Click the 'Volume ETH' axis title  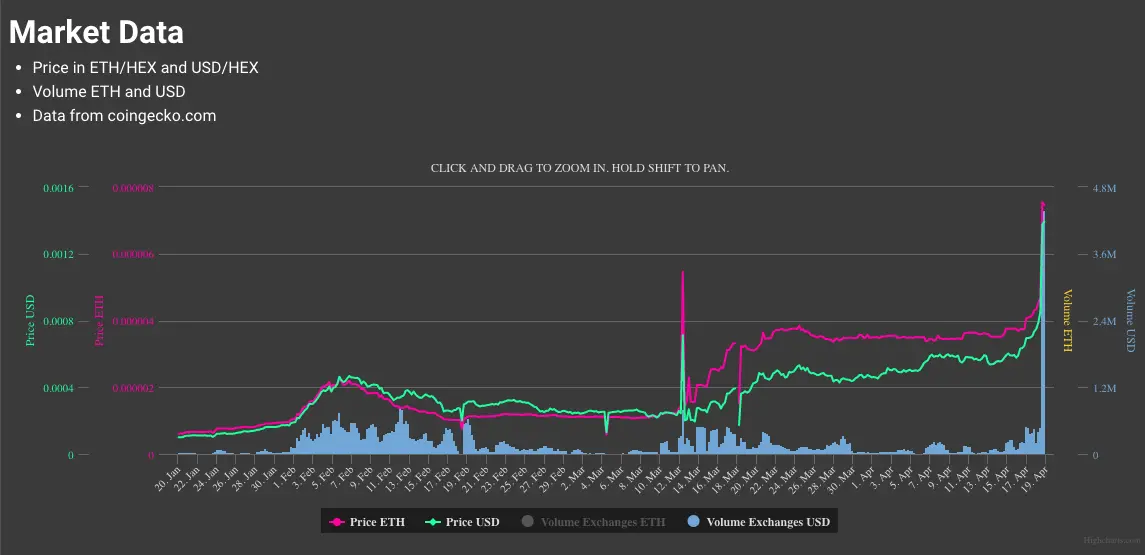1067,321
